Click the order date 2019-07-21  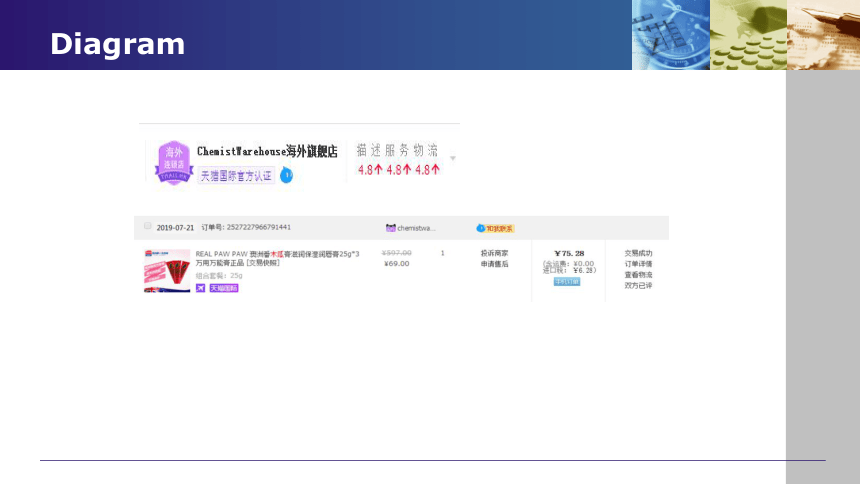175,228
